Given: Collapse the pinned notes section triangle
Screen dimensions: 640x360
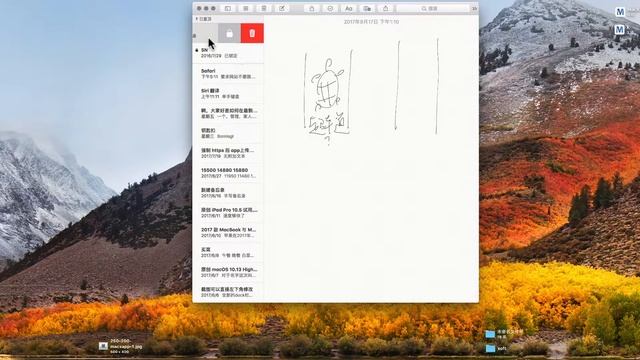Looking at the screenshot, I should coord(196,19).
